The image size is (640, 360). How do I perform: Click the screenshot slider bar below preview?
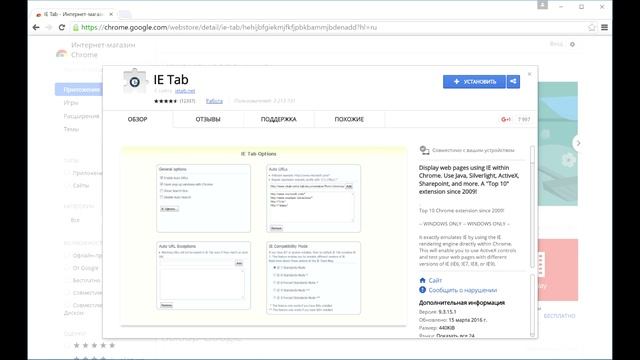coord(263,326)
